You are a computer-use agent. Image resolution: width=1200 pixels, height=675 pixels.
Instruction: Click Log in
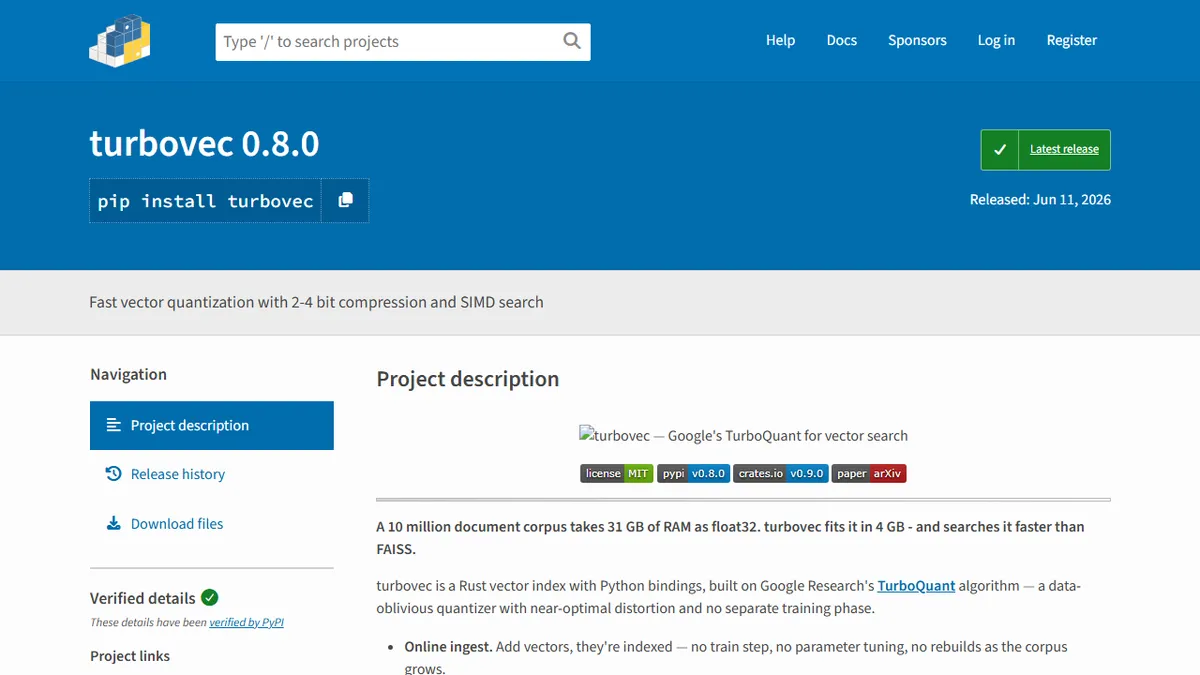coord(996,40)
